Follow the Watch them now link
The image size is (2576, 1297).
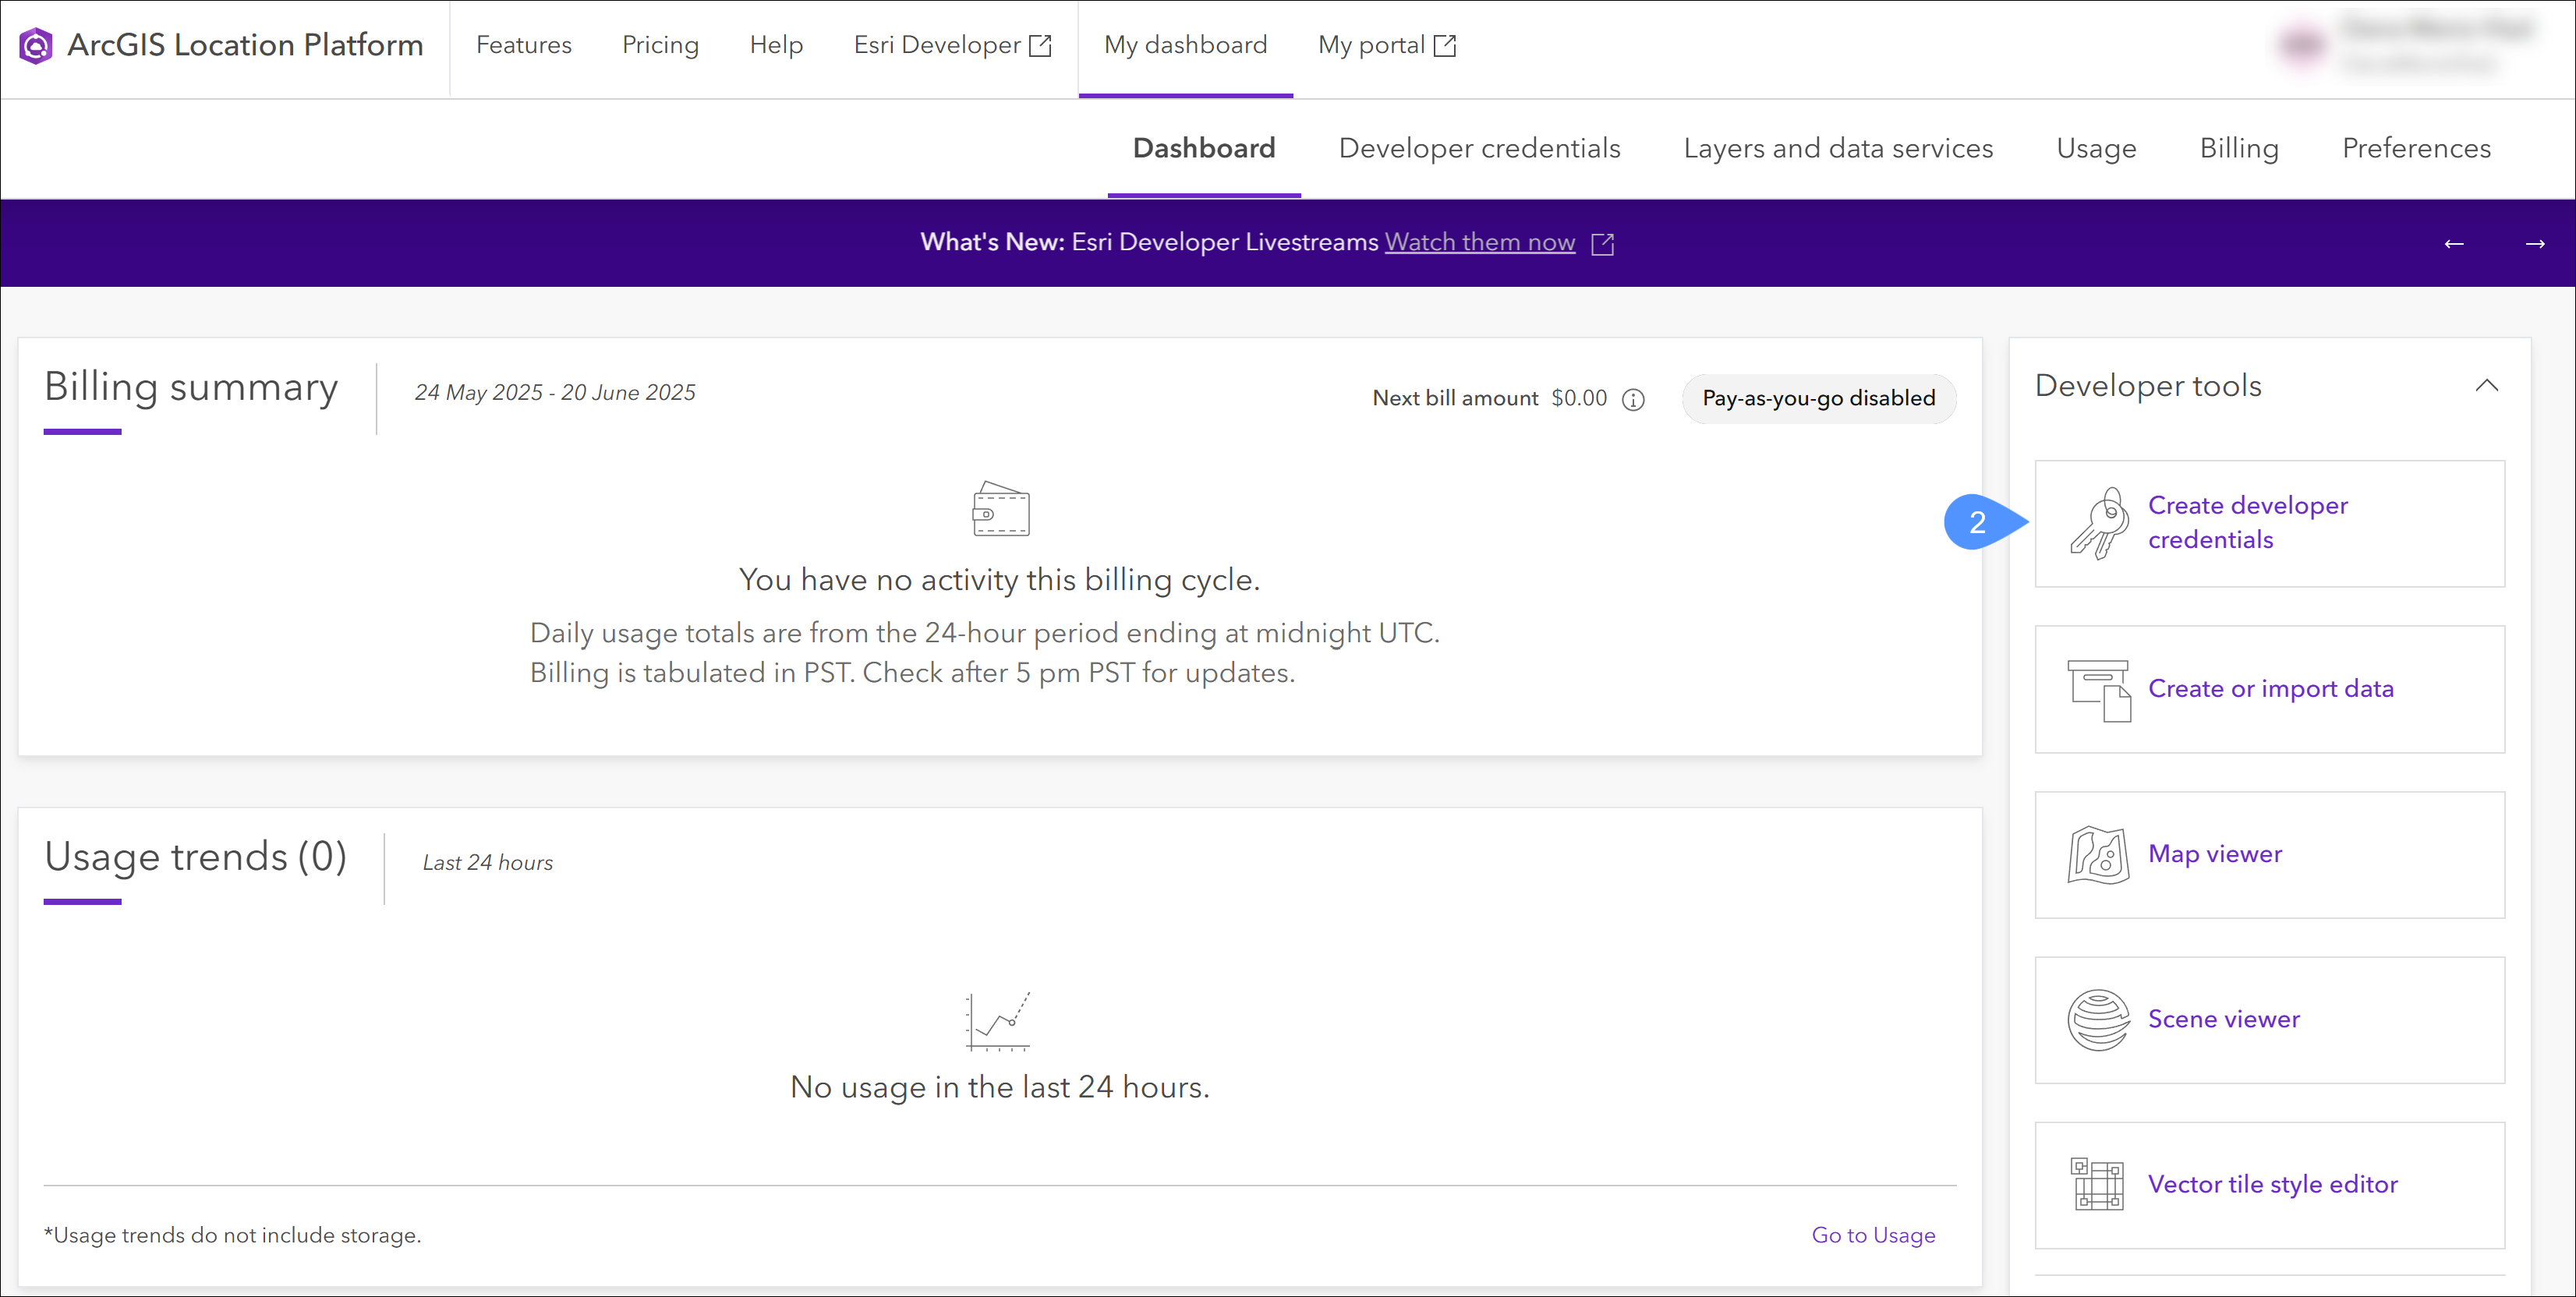click(x=1479, y=243)
